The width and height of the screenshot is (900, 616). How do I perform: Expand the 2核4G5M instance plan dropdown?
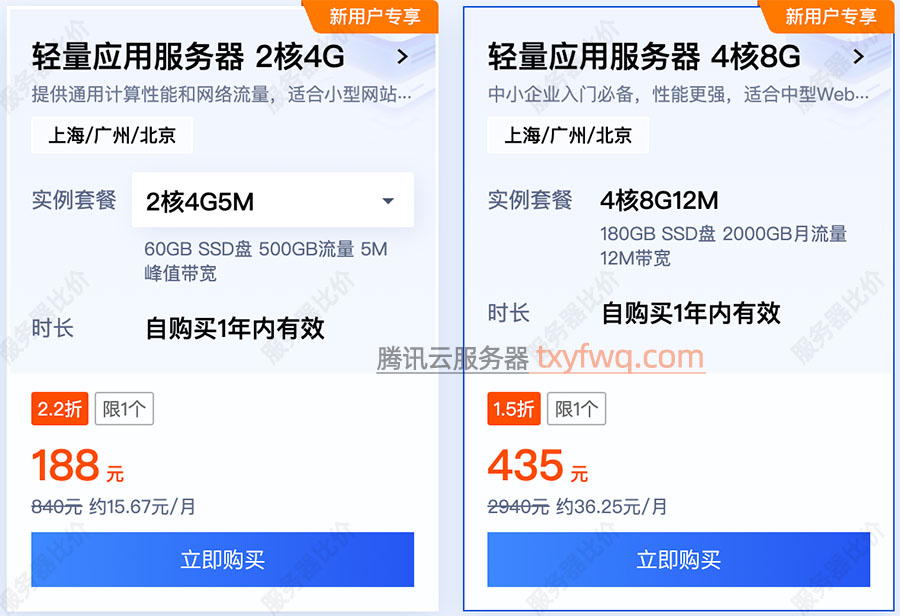pyautogui.click(x=273, y=200)
